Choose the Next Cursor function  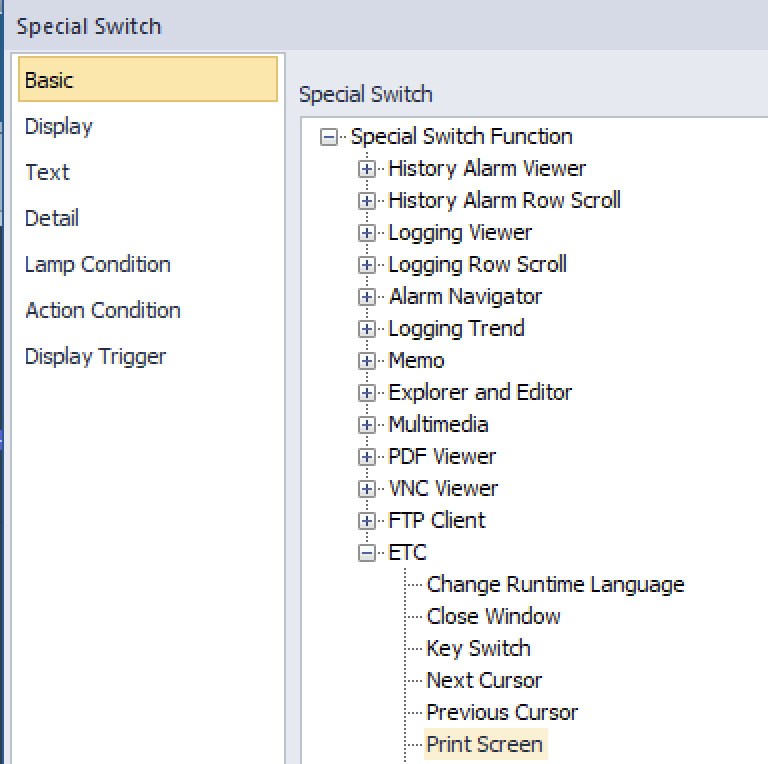484,680
